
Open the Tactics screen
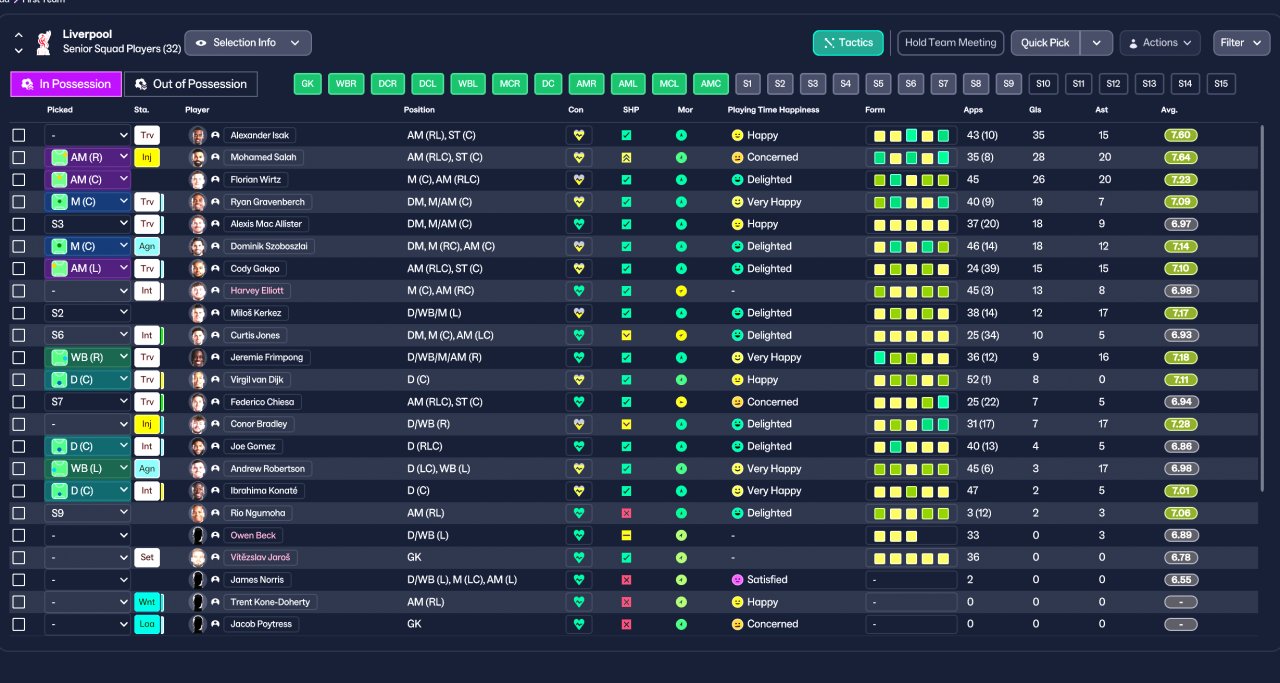point(848,43)
